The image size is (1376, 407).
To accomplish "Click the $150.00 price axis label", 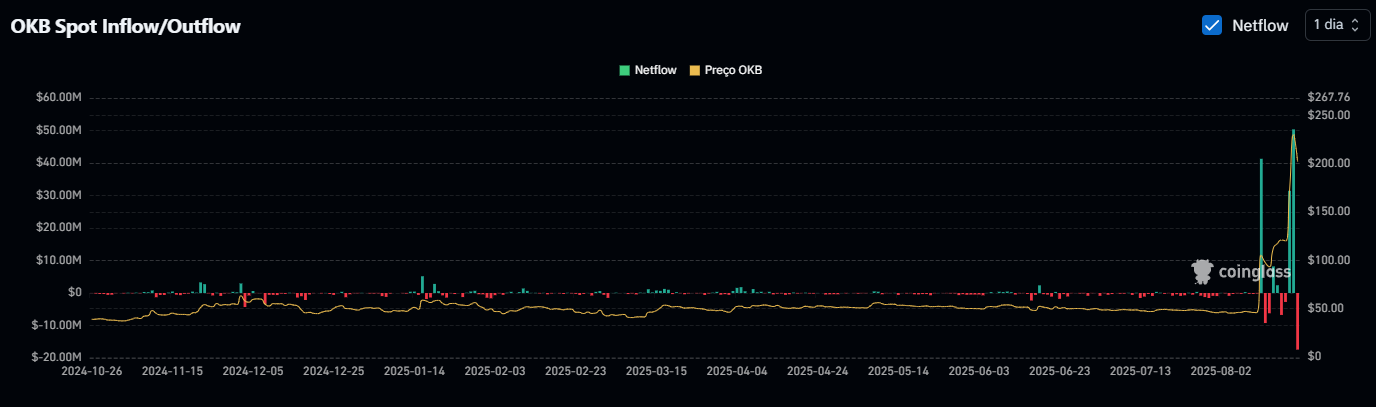I will pos(1328,211).
